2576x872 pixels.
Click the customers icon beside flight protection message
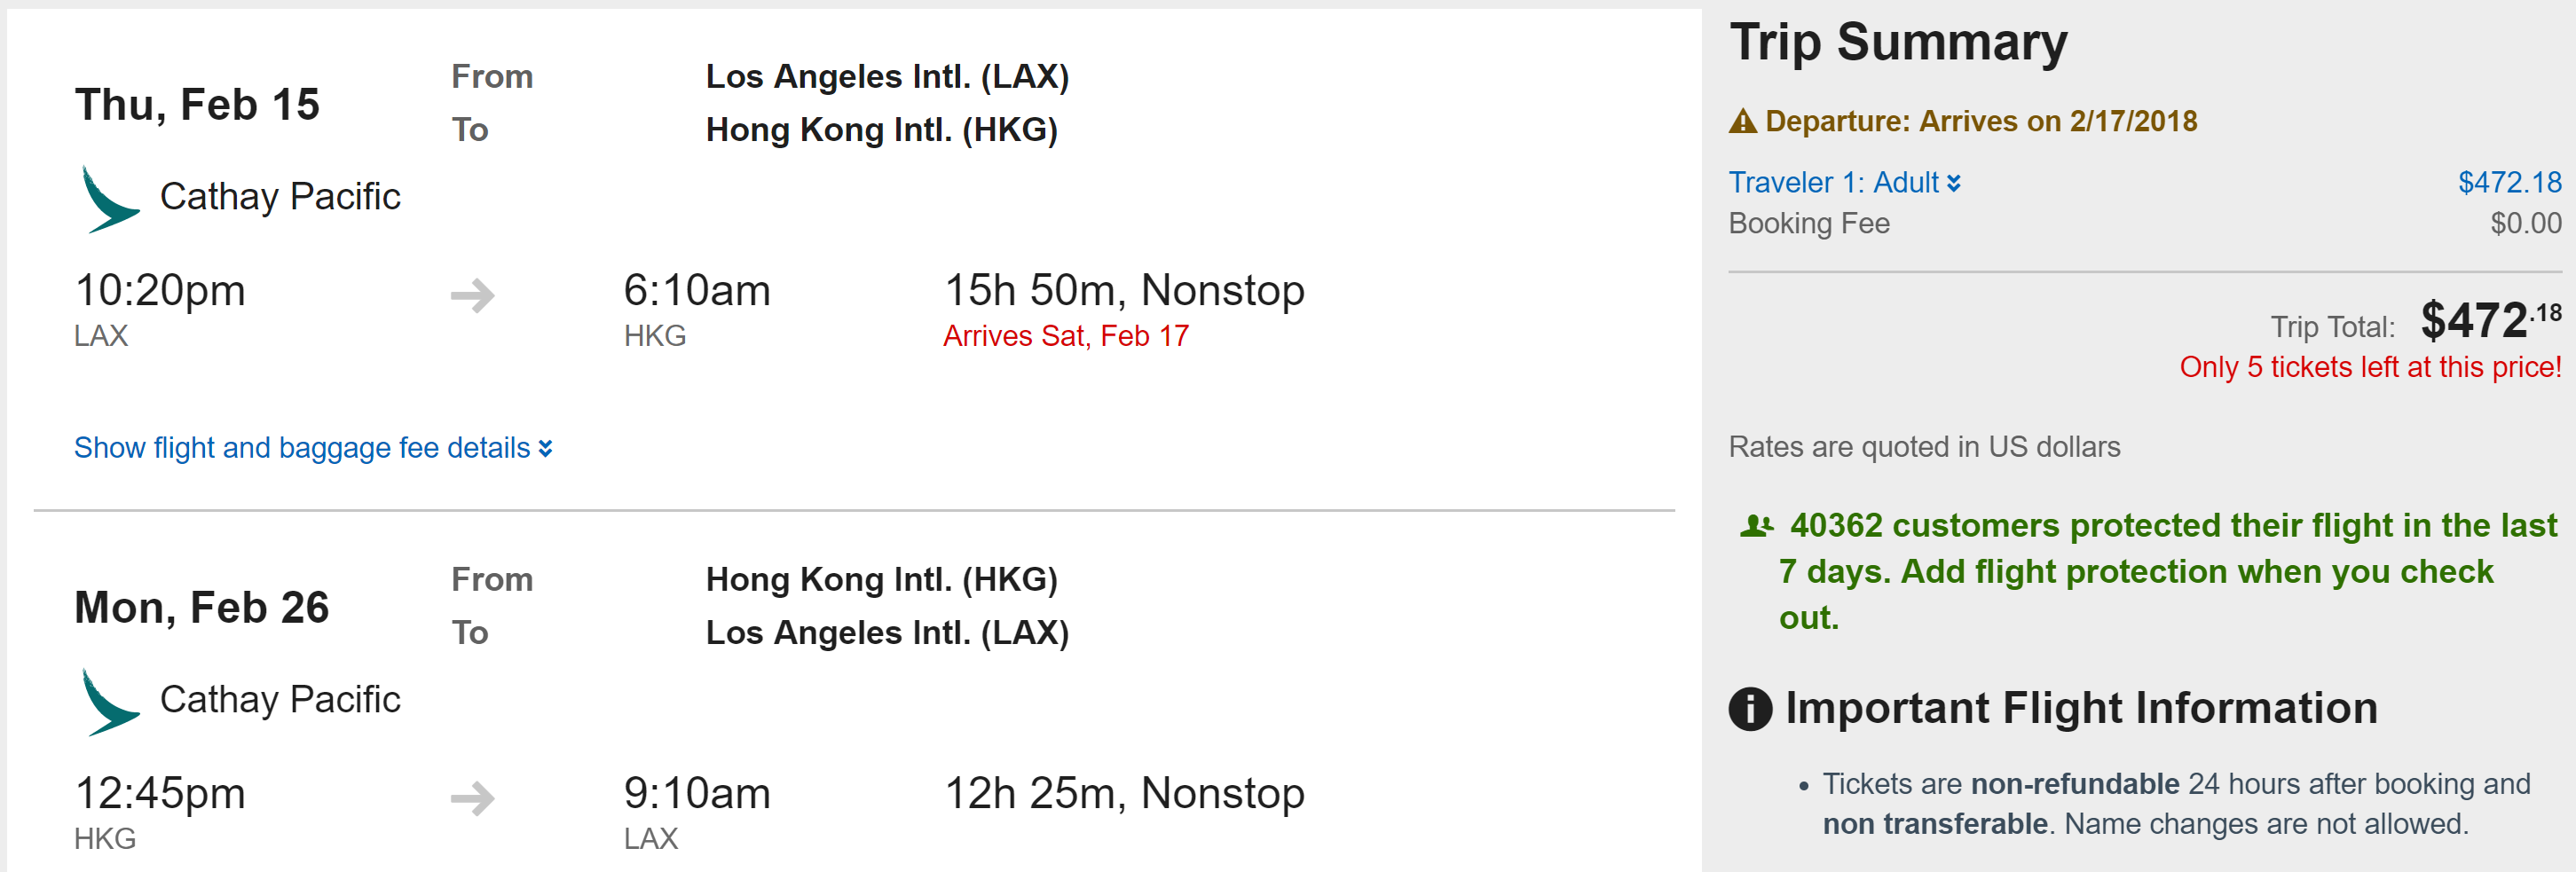(1756, 526)
